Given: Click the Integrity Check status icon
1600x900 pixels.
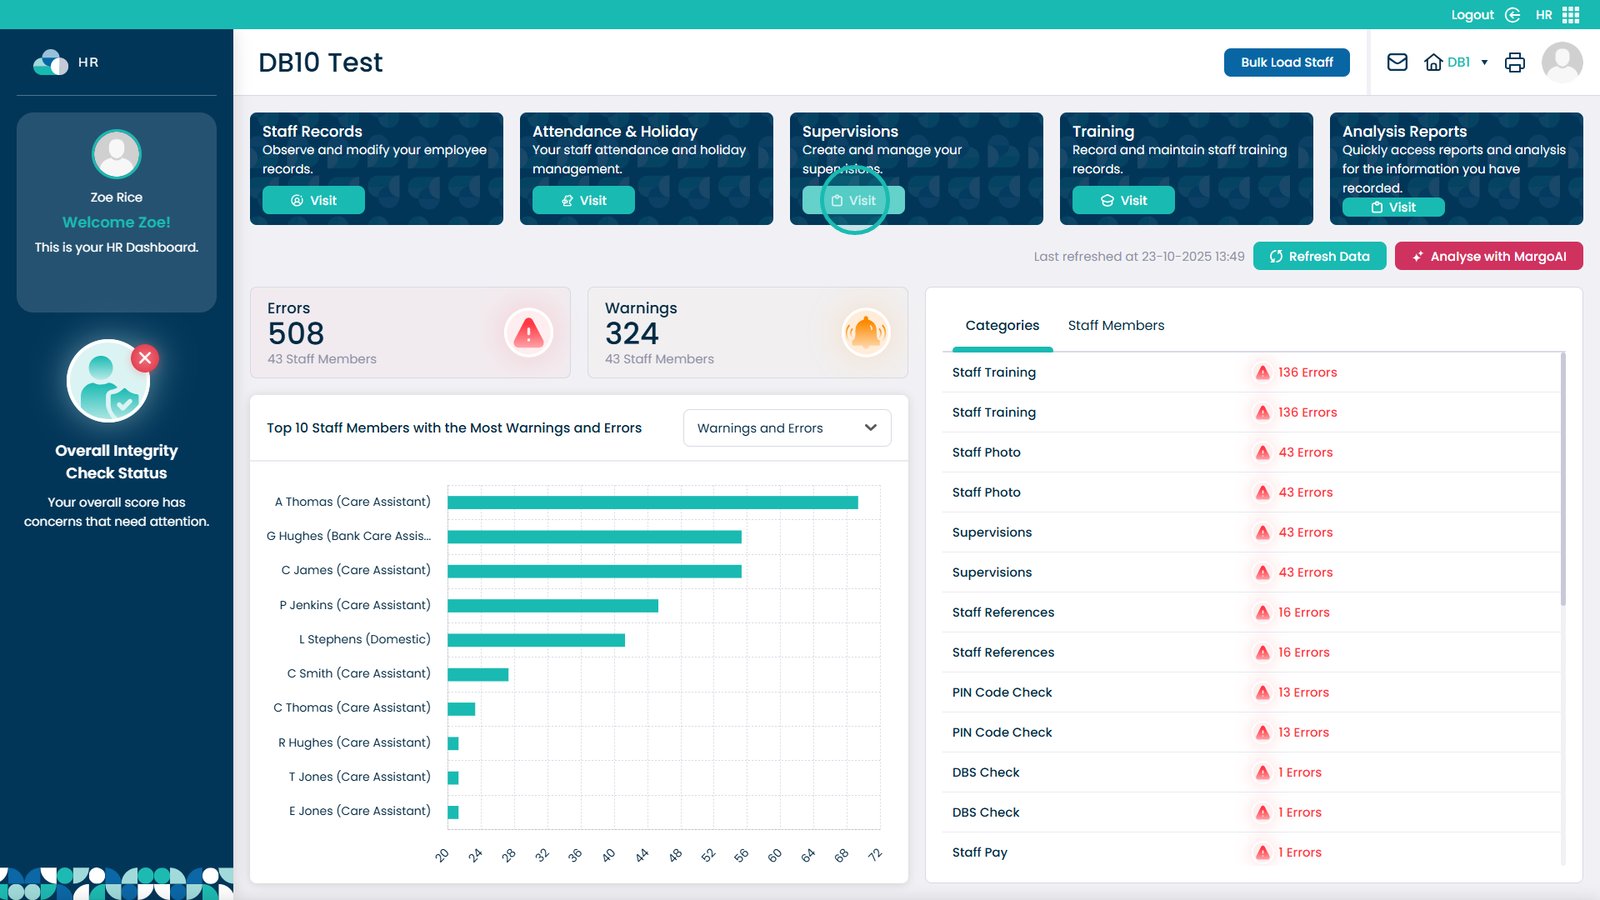Looking at the screenshot, I should point(110,381).
